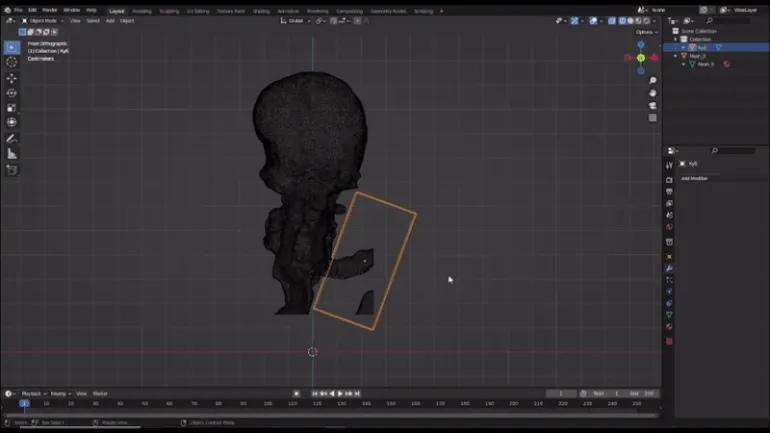Open the Render menu
770x433 pixels.
(49, 10)
